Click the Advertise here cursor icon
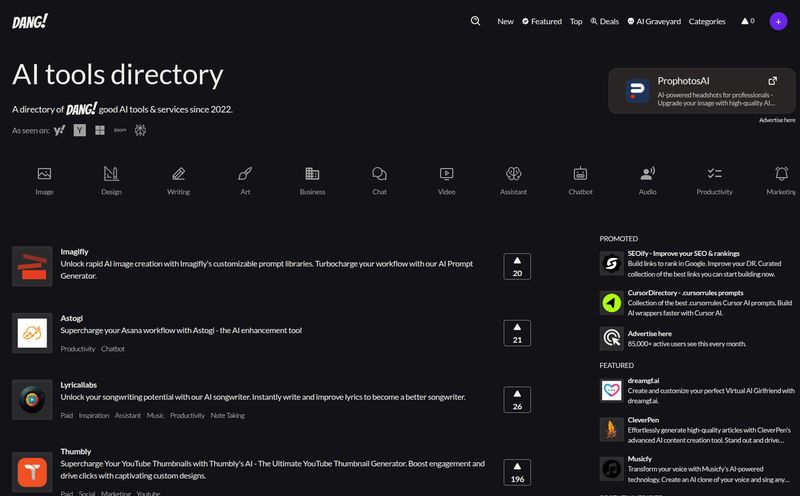800x496 pixels. pyautogui.click(x=611, y=338)
